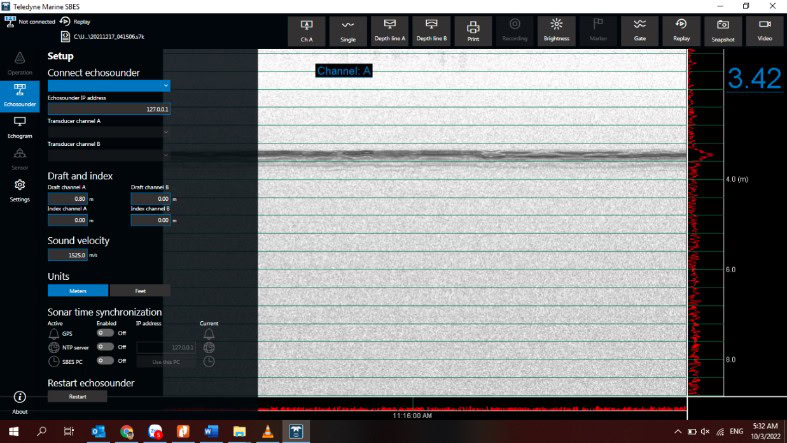Open the Operation sidebar section

coord(20,63)
